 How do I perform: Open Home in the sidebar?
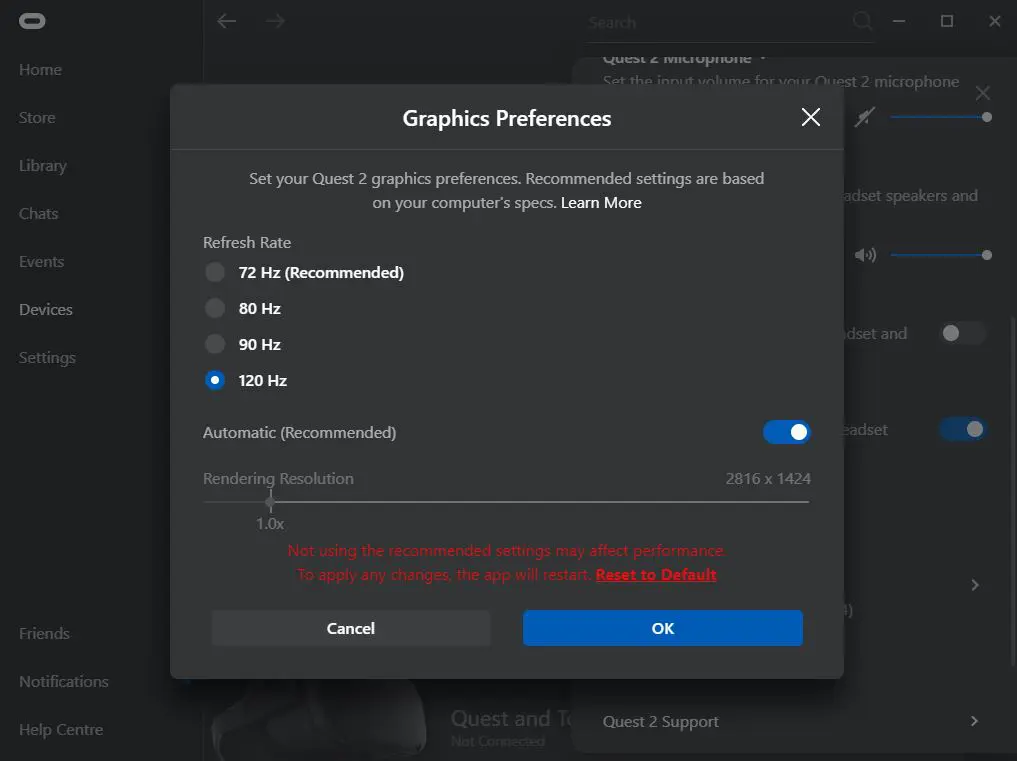[x=40, y=69]
